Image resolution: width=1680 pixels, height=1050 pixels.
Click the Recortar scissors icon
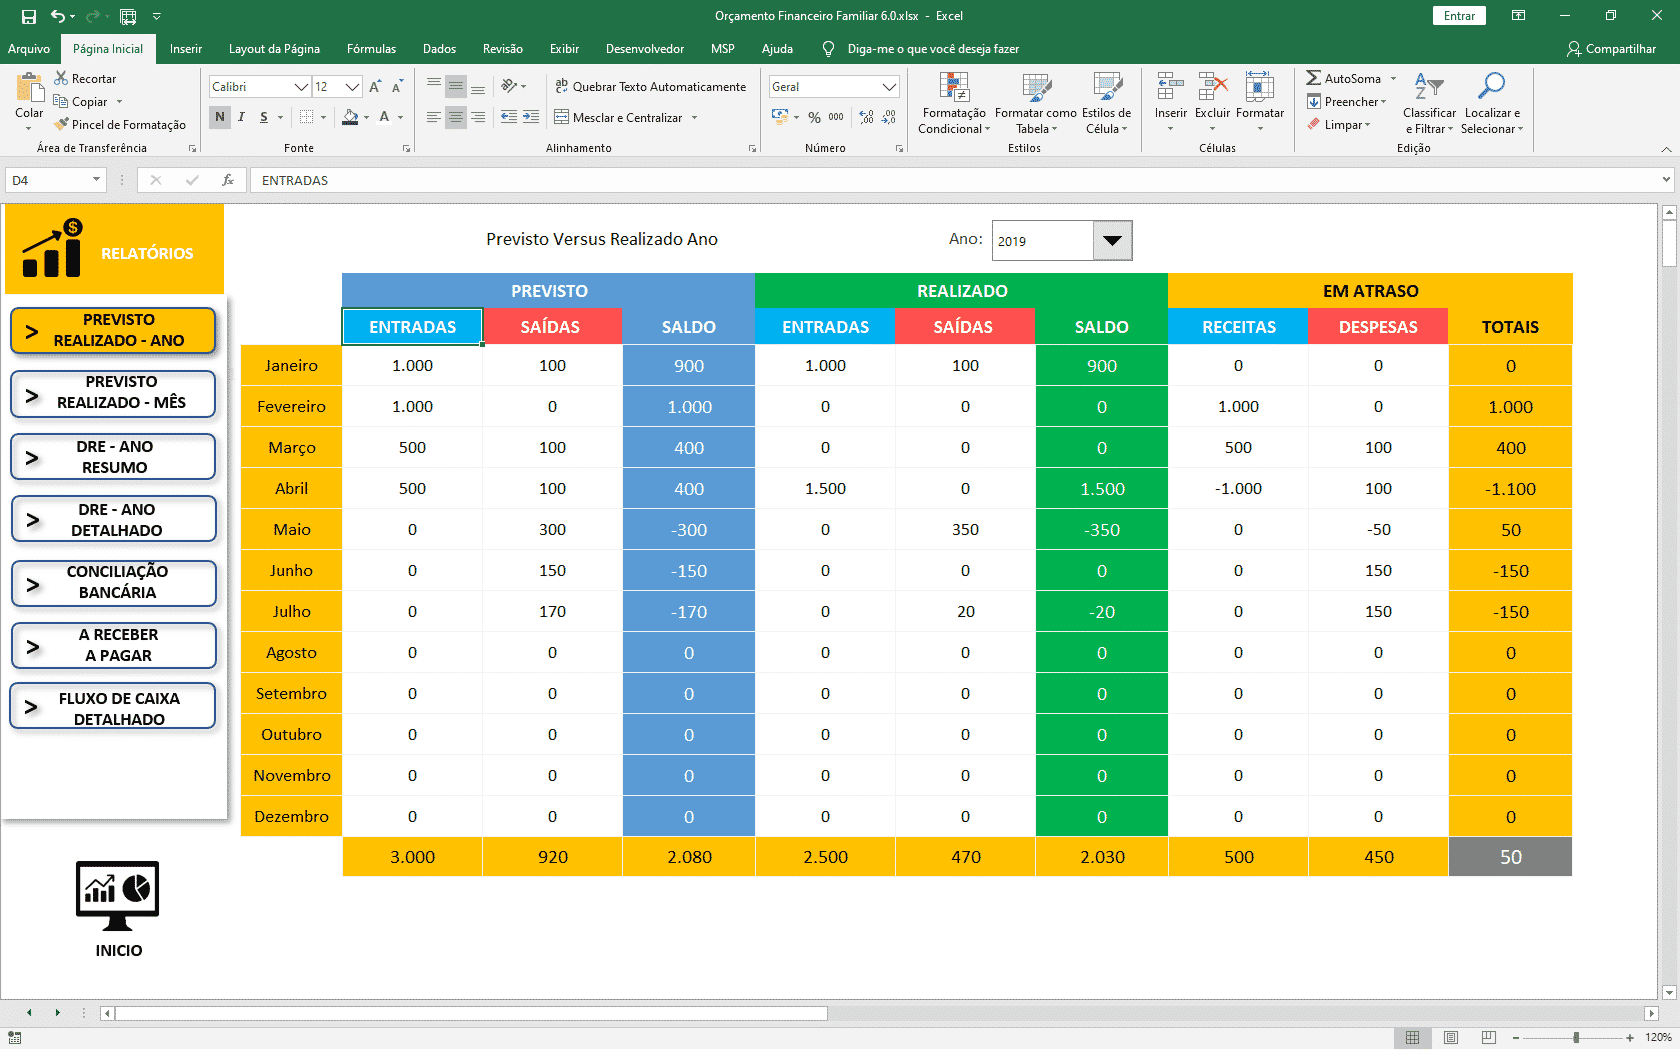pos(61,78)
